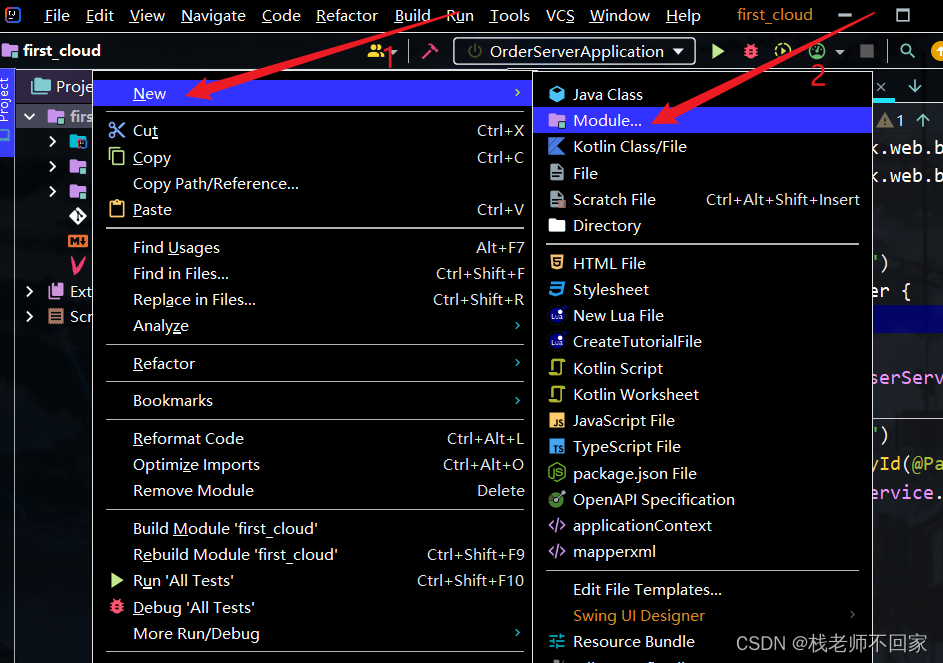Expand Swing UI Designer submenu
Viewport: 943px width, 663px height.
click(702, 615)
